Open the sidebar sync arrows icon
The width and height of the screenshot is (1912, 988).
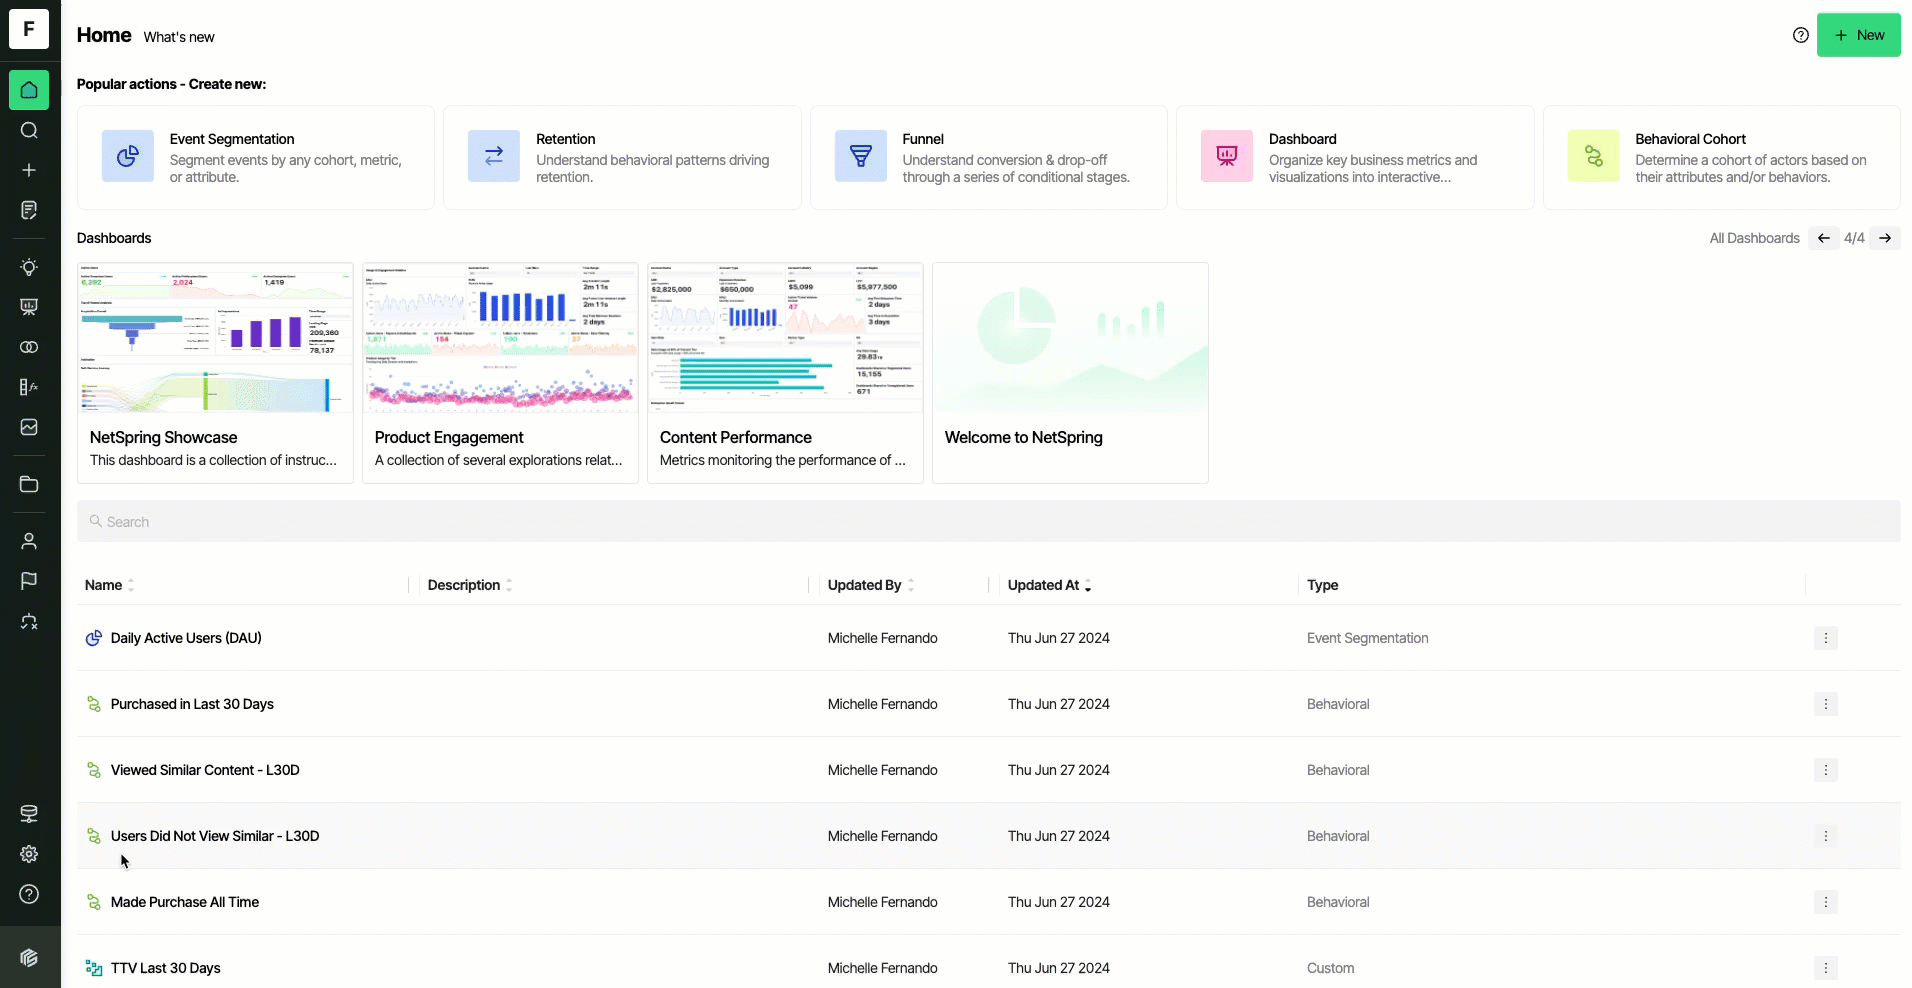29,621
